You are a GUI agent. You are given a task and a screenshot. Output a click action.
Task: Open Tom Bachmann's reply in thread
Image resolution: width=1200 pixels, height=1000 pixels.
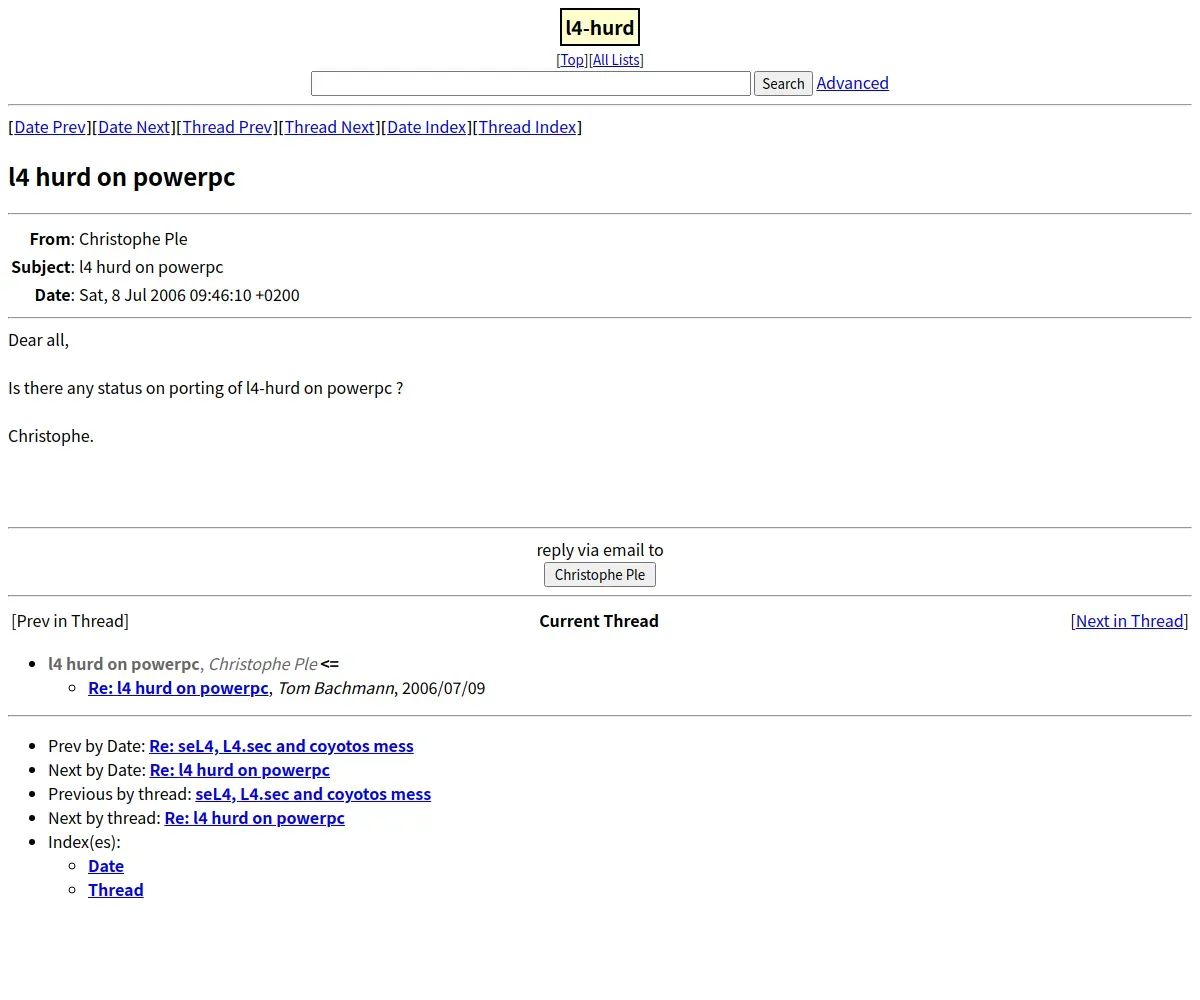179,688
